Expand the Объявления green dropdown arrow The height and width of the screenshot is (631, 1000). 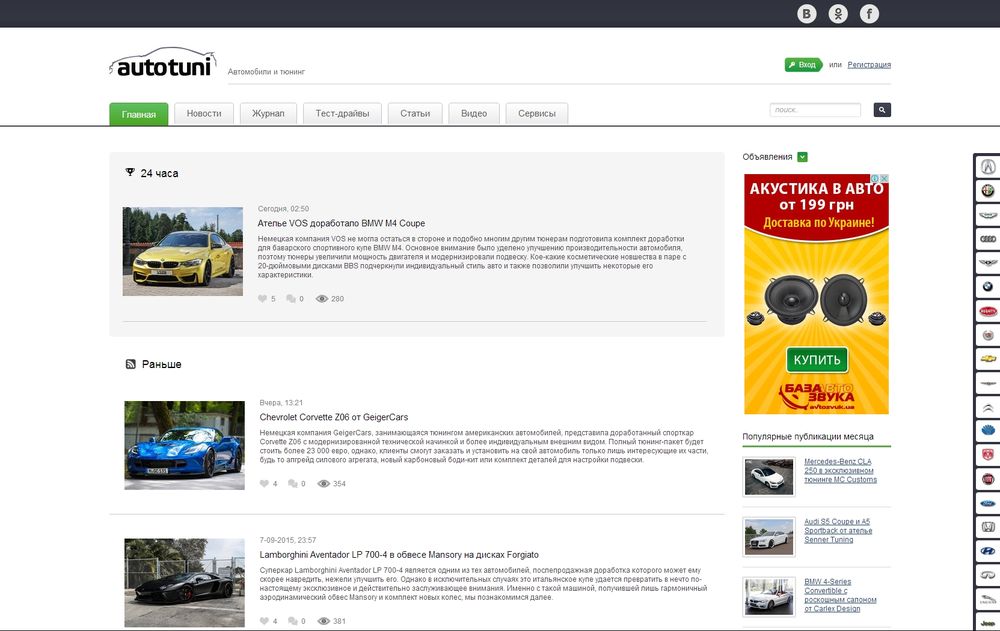[802, 157]
